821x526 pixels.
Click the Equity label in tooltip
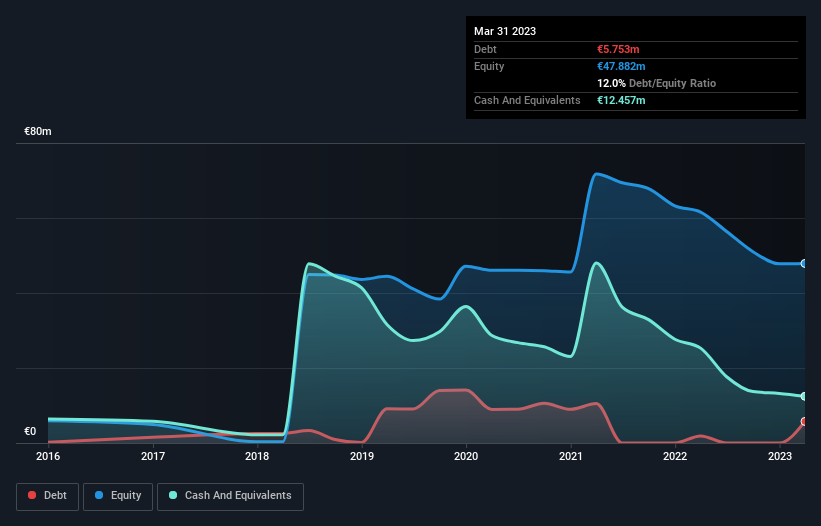coord(489,66)
